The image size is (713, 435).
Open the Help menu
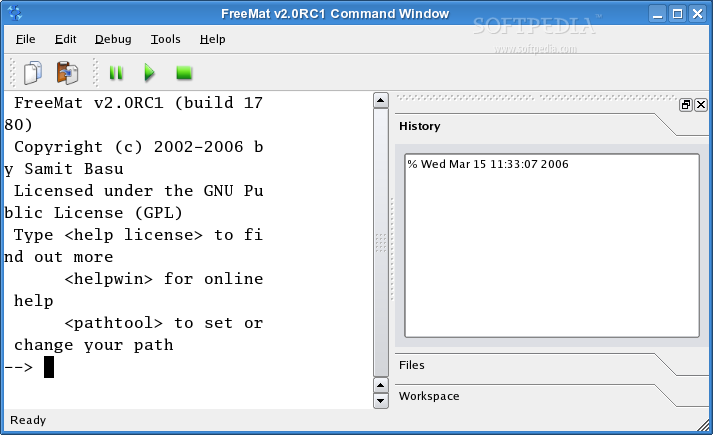(x=212, y=40)
